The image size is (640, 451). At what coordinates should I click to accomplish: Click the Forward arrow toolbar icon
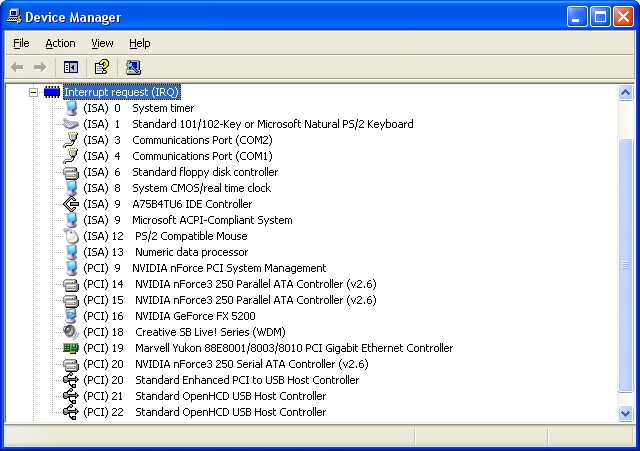40,67
